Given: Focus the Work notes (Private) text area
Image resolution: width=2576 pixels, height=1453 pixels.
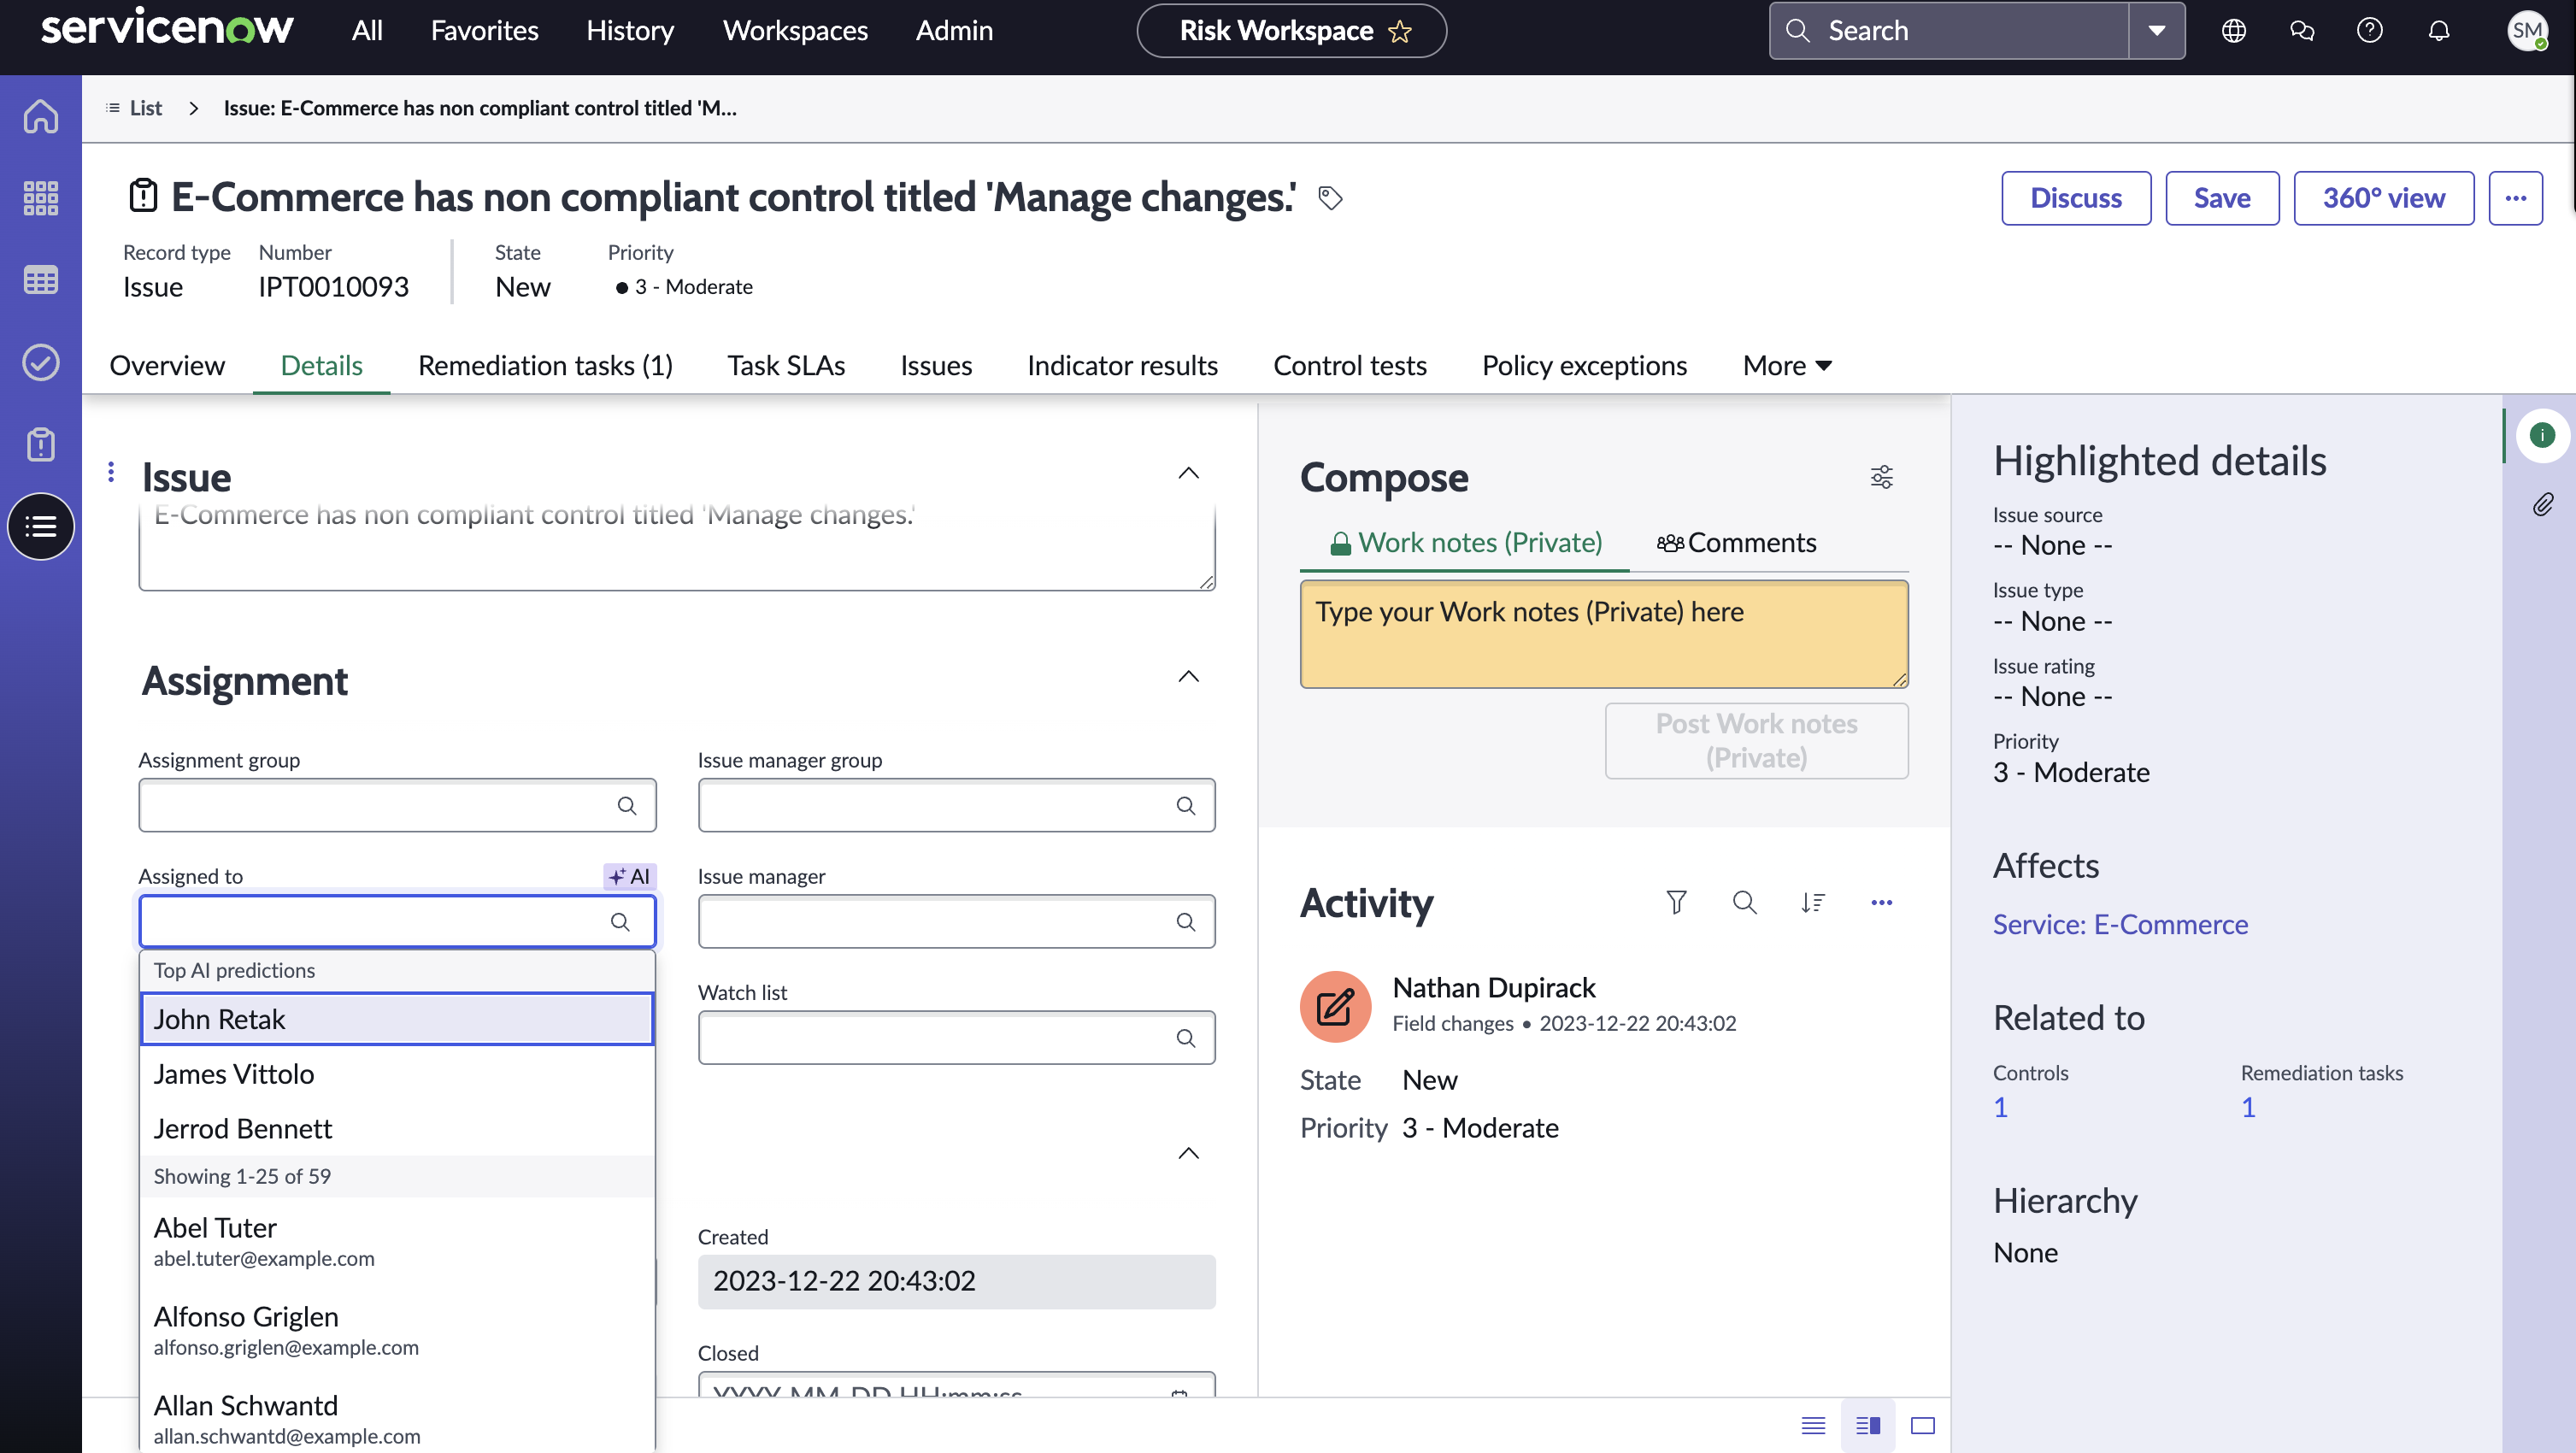Looking at the screenshot, I should click(x=1604, y=635).
